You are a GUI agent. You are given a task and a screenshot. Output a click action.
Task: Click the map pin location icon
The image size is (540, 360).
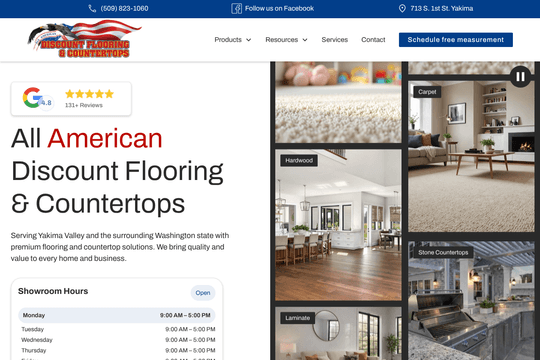click(402, 9)
